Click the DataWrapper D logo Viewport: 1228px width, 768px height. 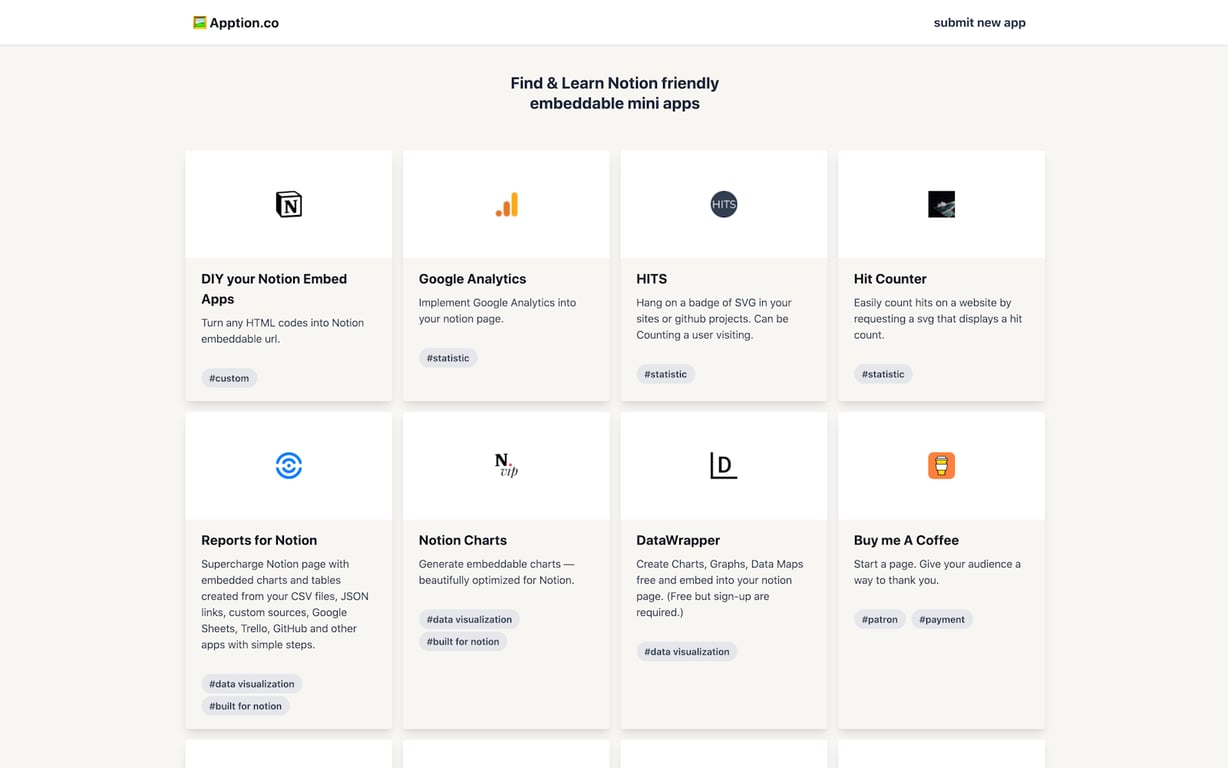click(723, 465)
